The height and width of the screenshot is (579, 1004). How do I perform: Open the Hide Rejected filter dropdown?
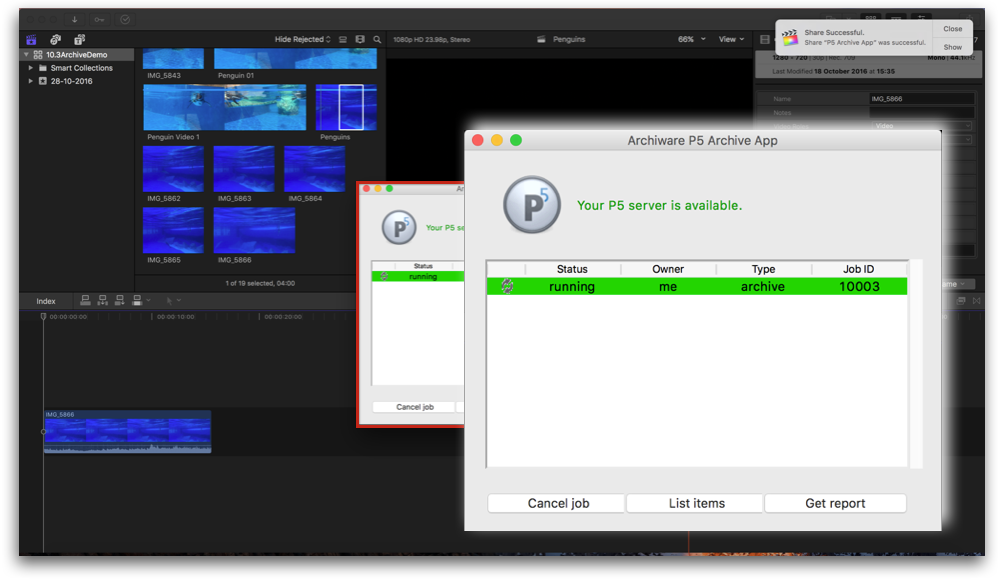(302, 40)
